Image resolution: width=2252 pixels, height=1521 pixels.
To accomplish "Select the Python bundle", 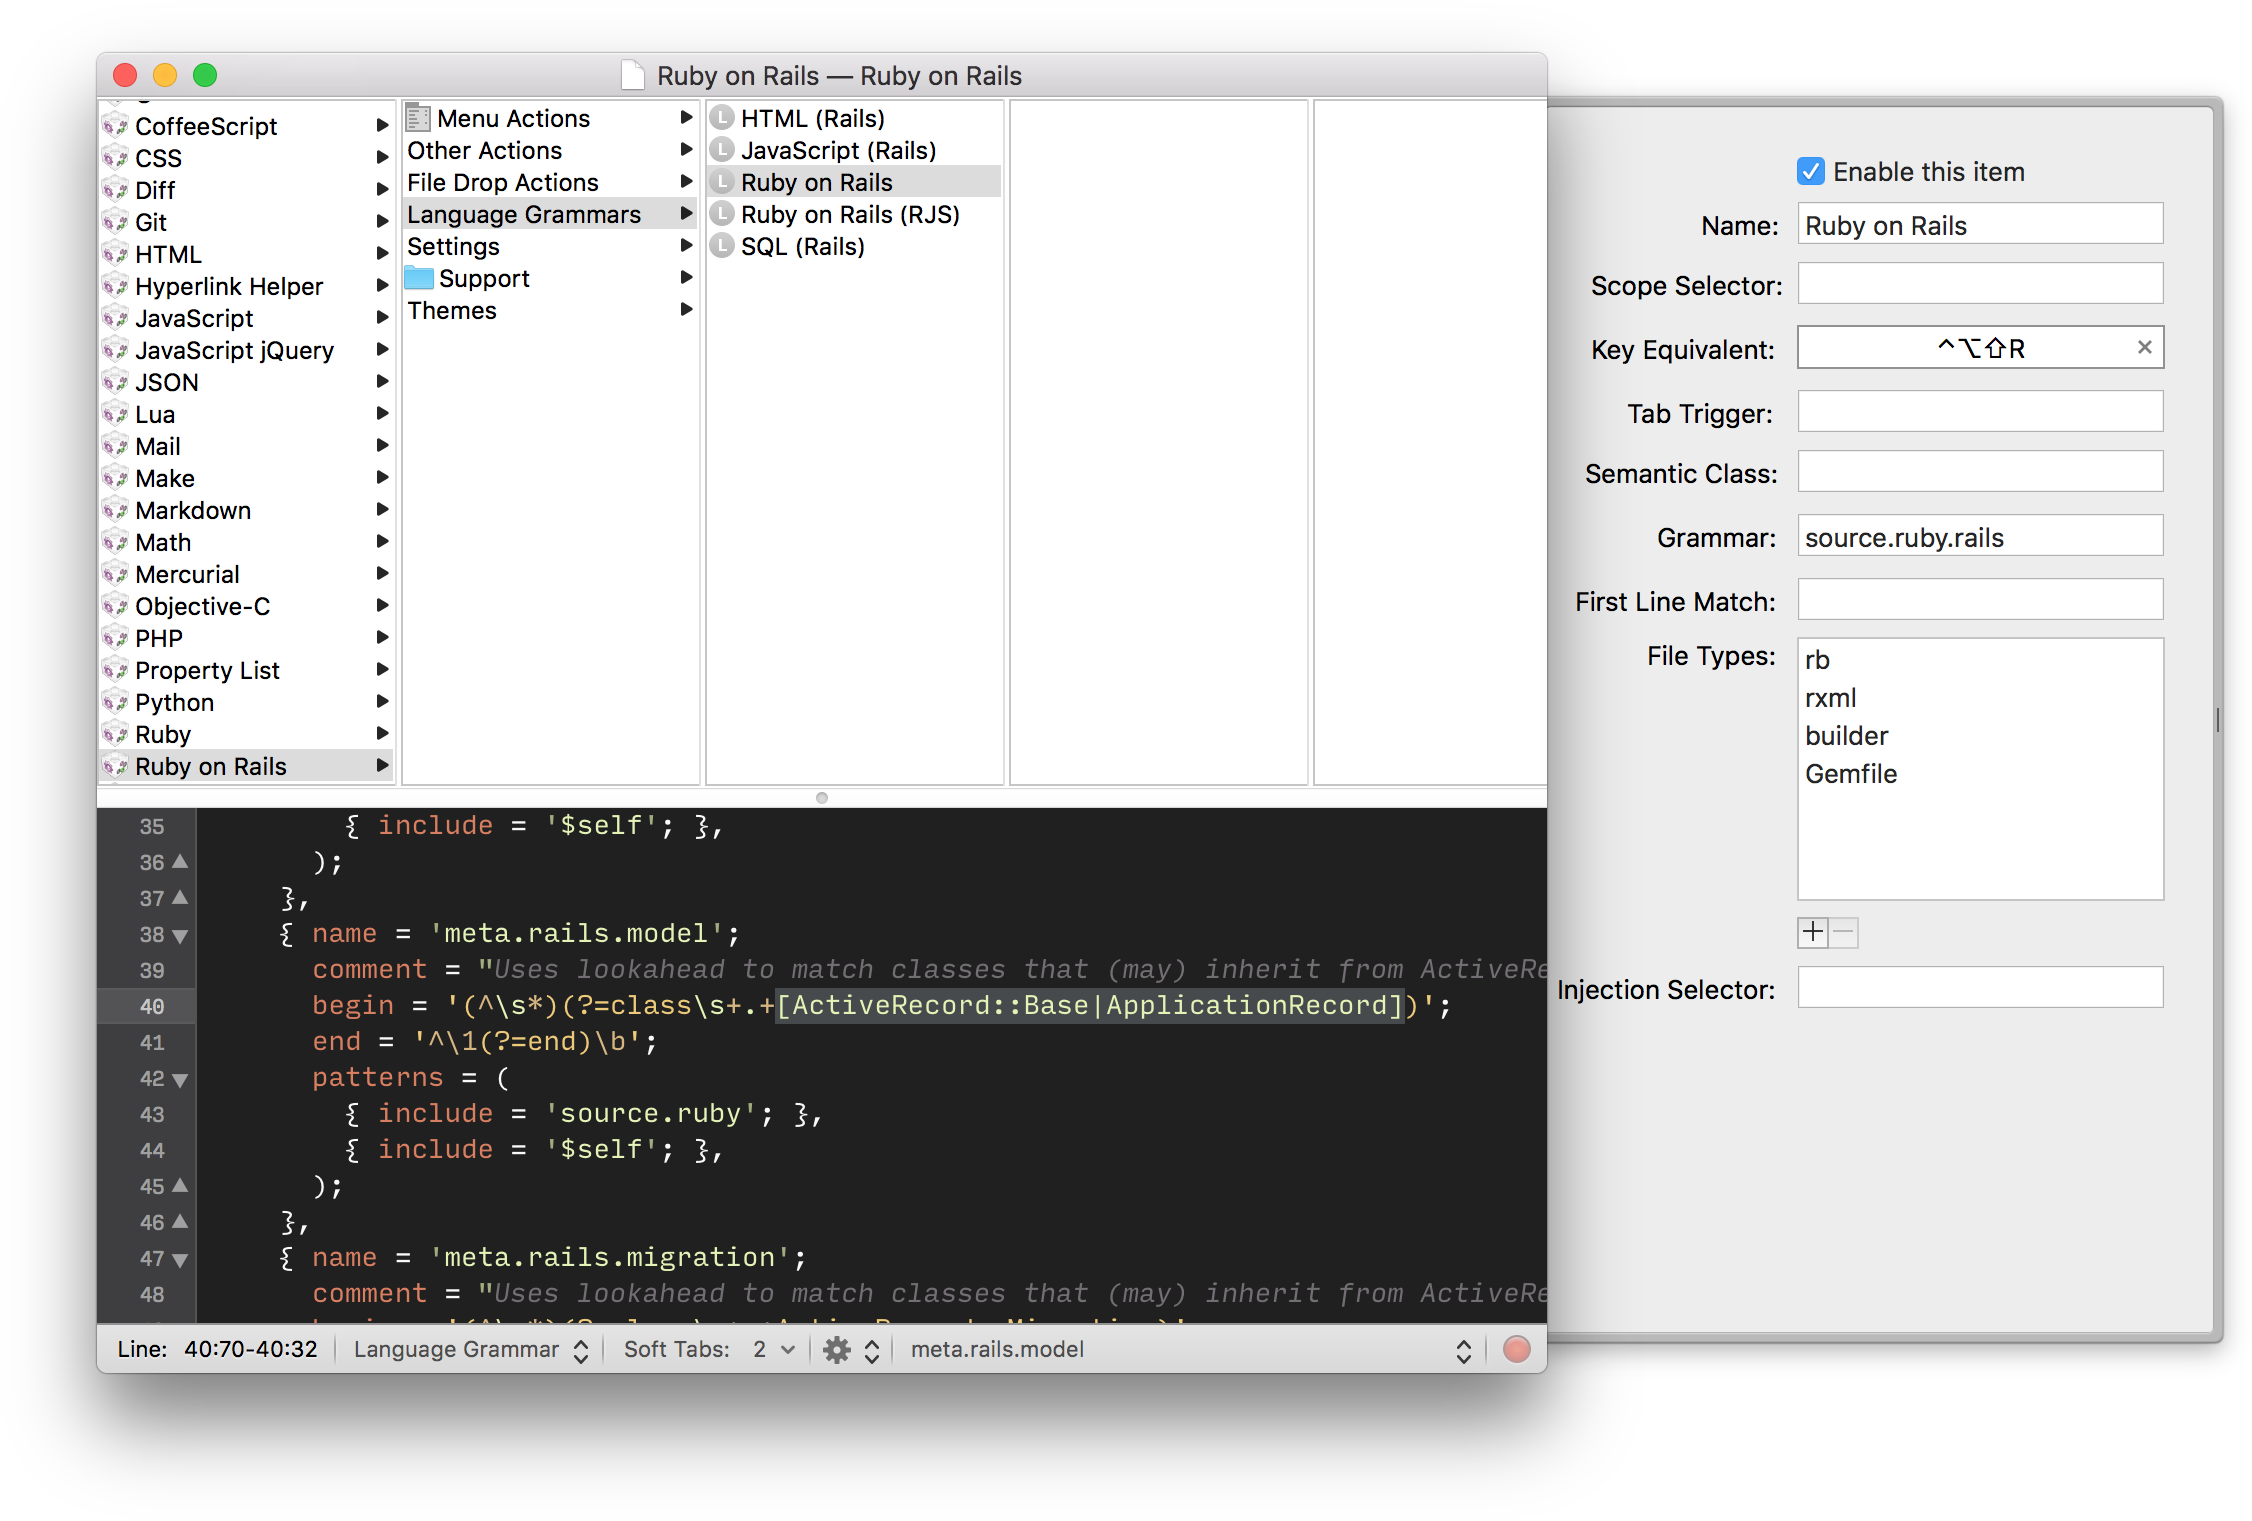I will point(175,702).
